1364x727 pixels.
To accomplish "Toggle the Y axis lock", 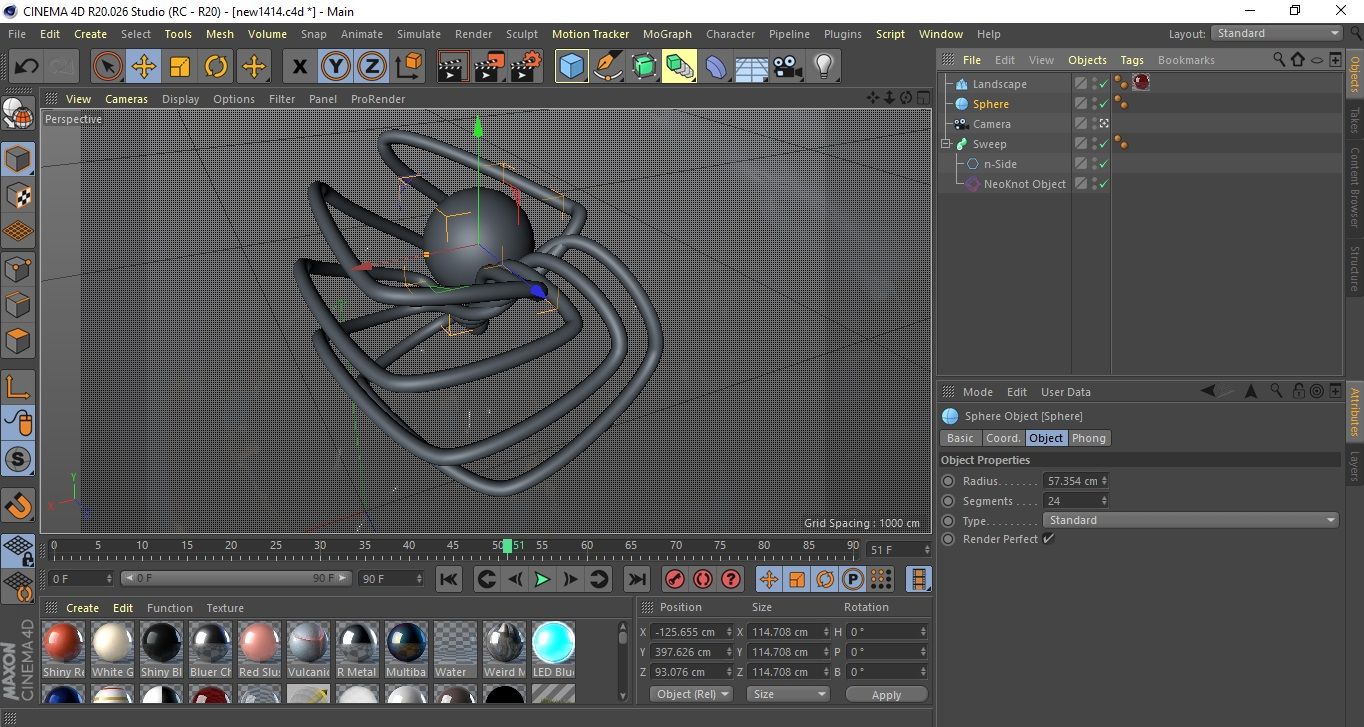I will (335, 67).
